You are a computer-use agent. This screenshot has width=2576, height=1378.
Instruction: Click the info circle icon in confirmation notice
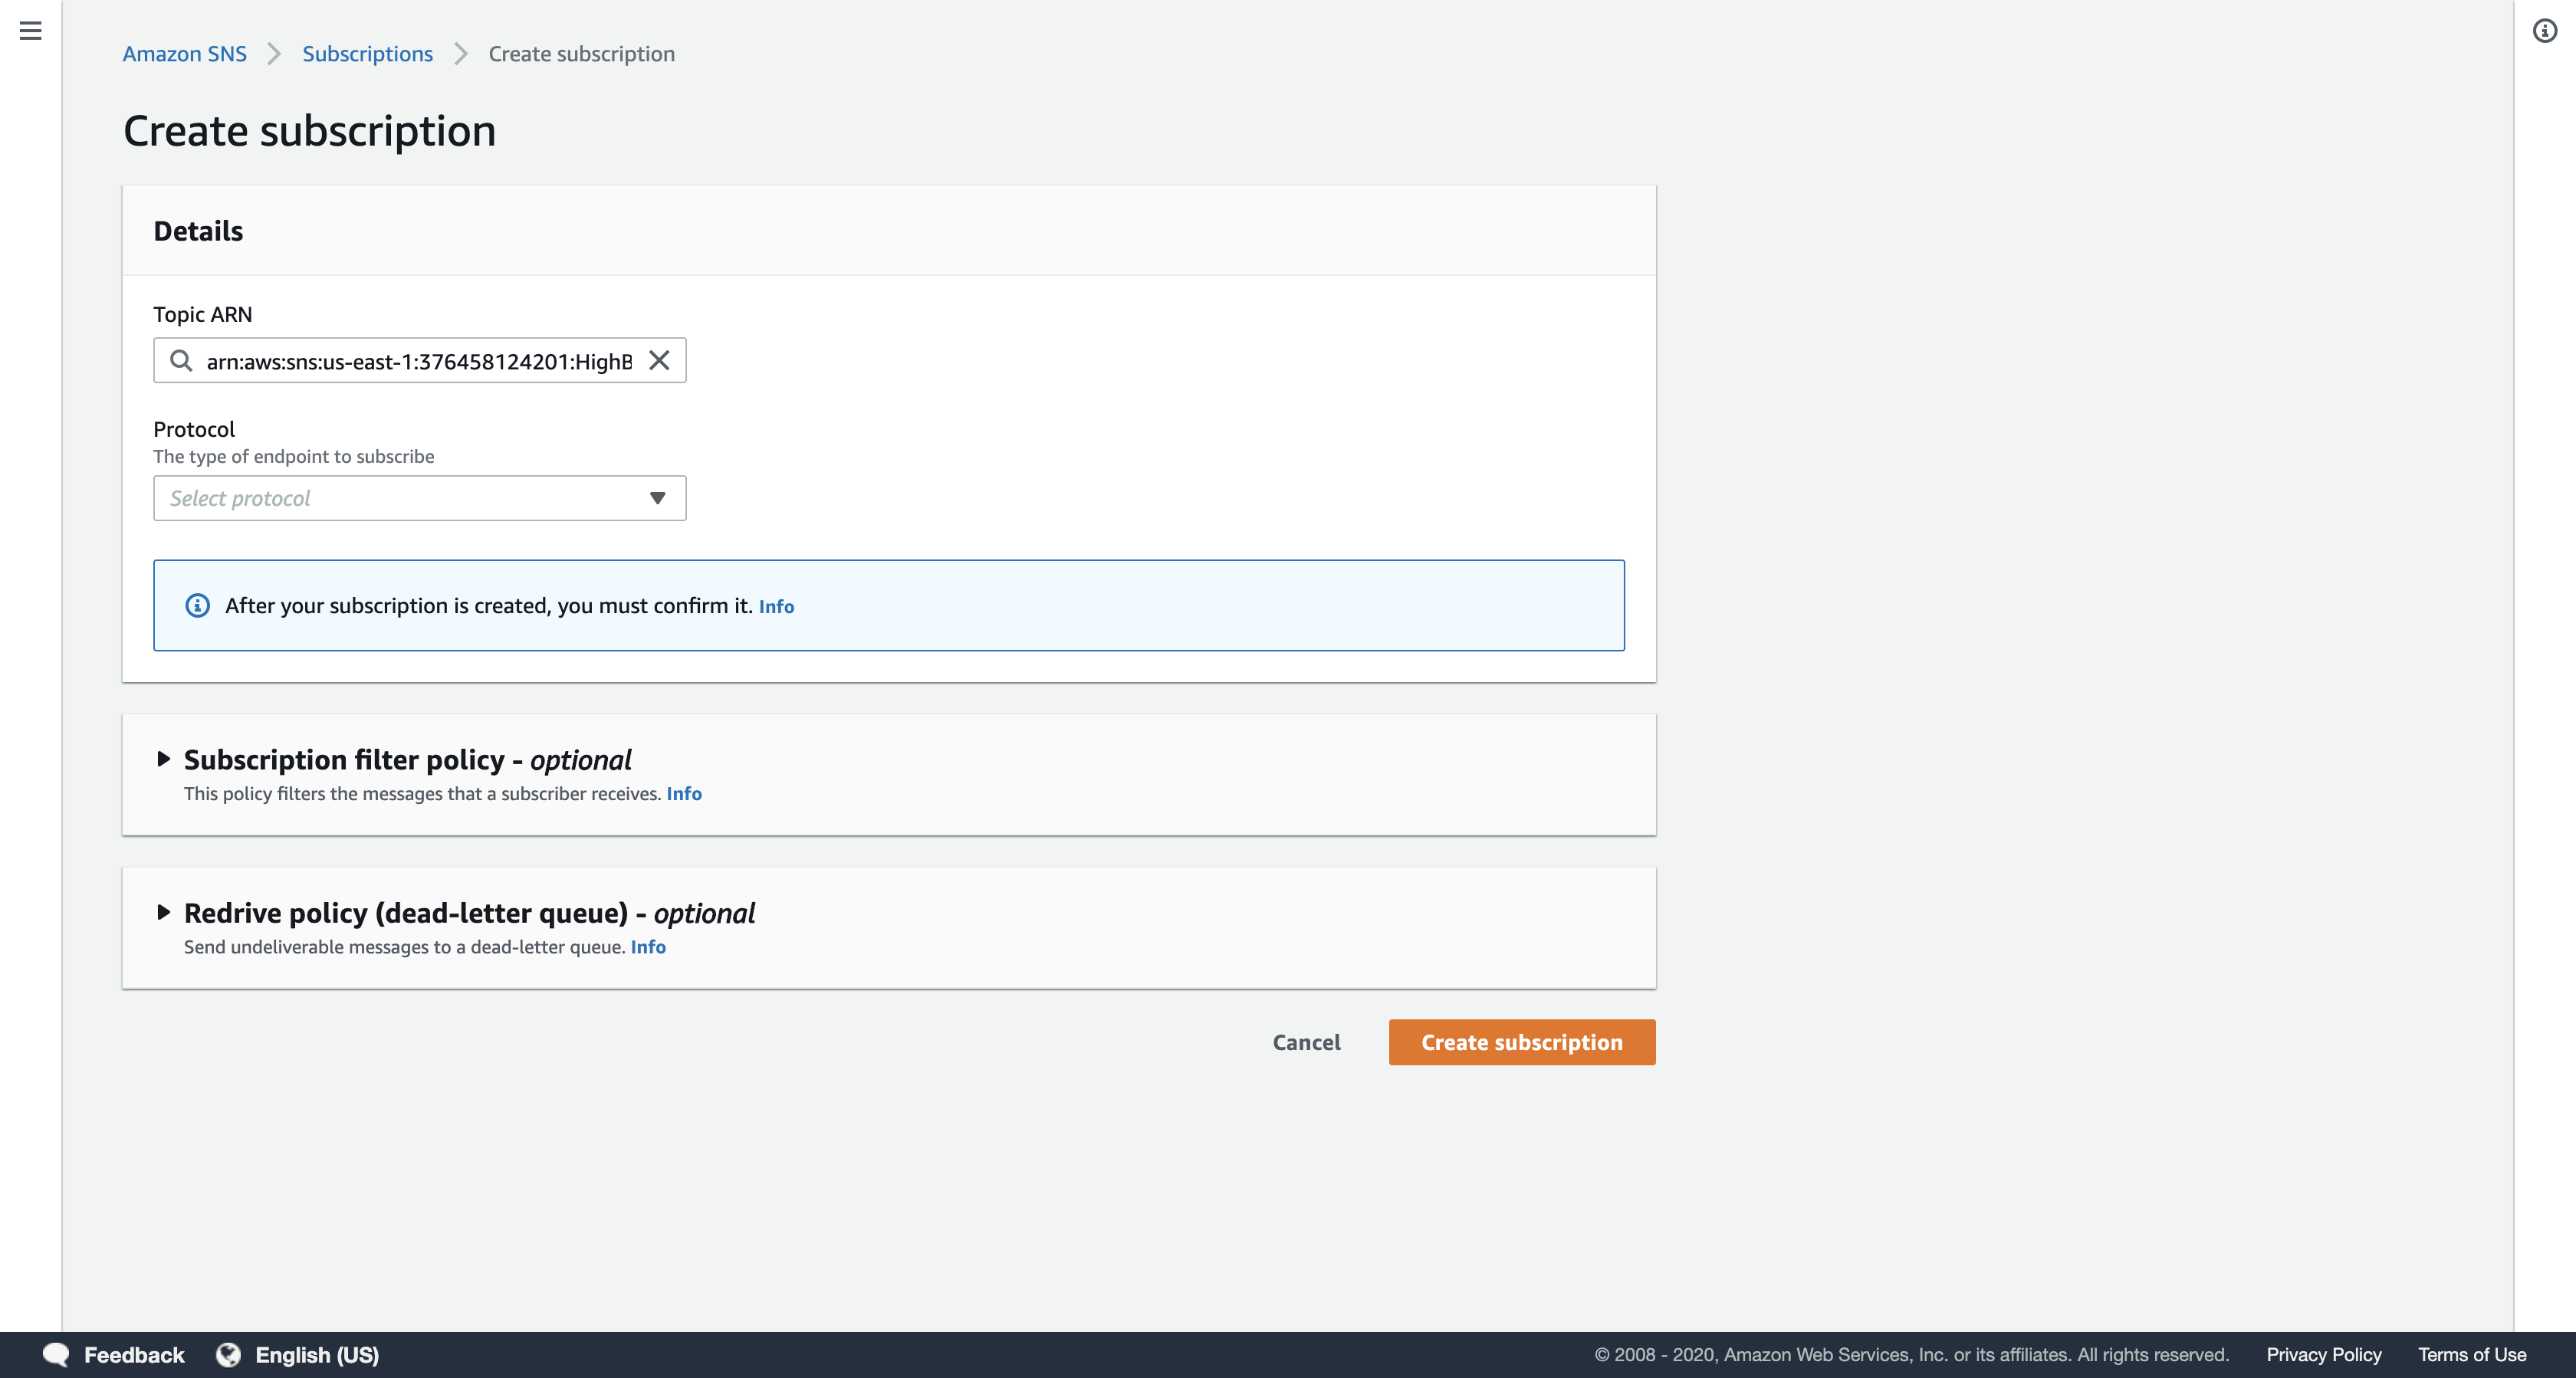pyautogui.click(x=197, y=605)
